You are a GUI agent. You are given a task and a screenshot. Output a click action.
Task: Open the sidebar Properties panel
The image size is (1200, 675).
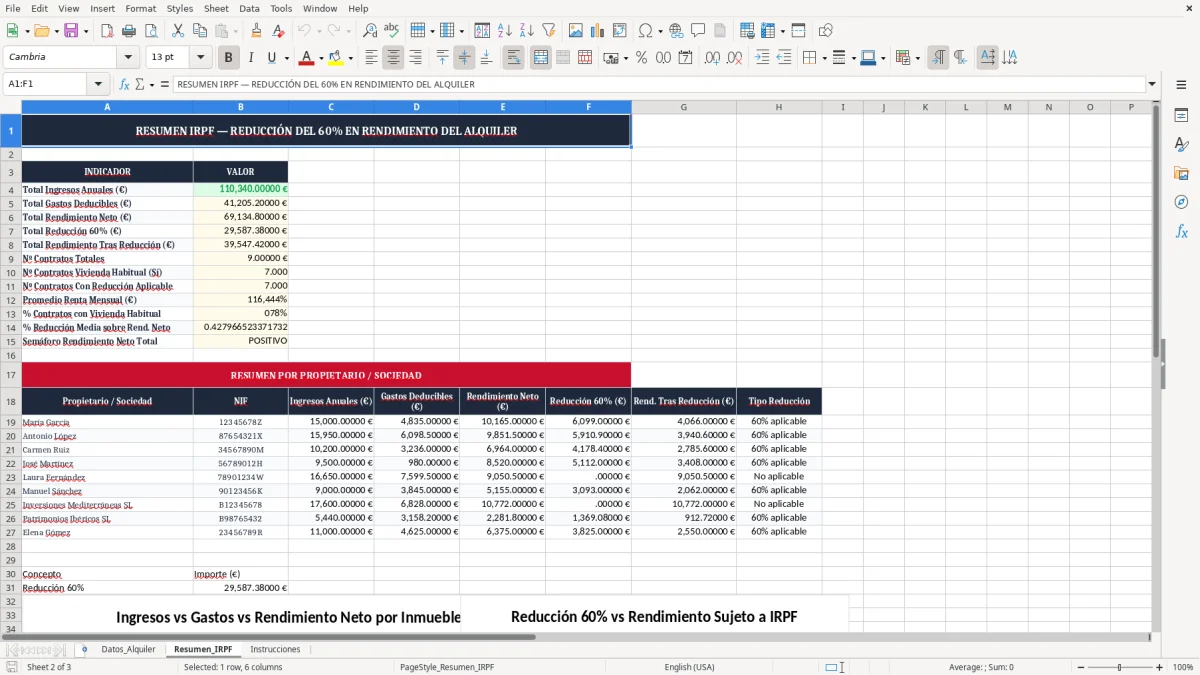click(1181, 116)
